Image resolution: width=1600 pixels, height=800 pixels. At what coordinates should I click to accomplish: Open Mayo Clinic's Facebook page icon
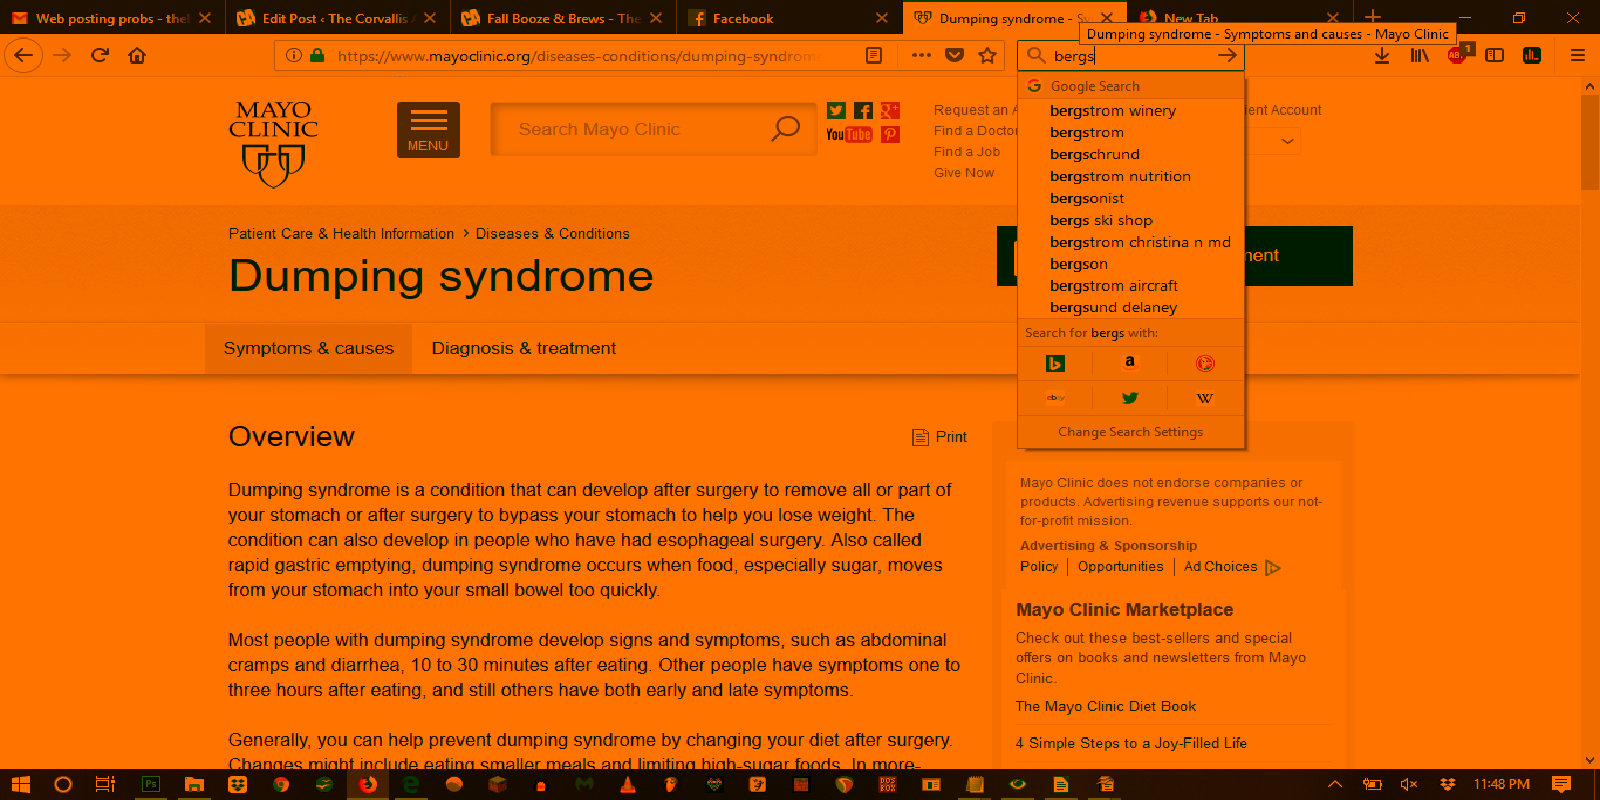pos(863,111)
